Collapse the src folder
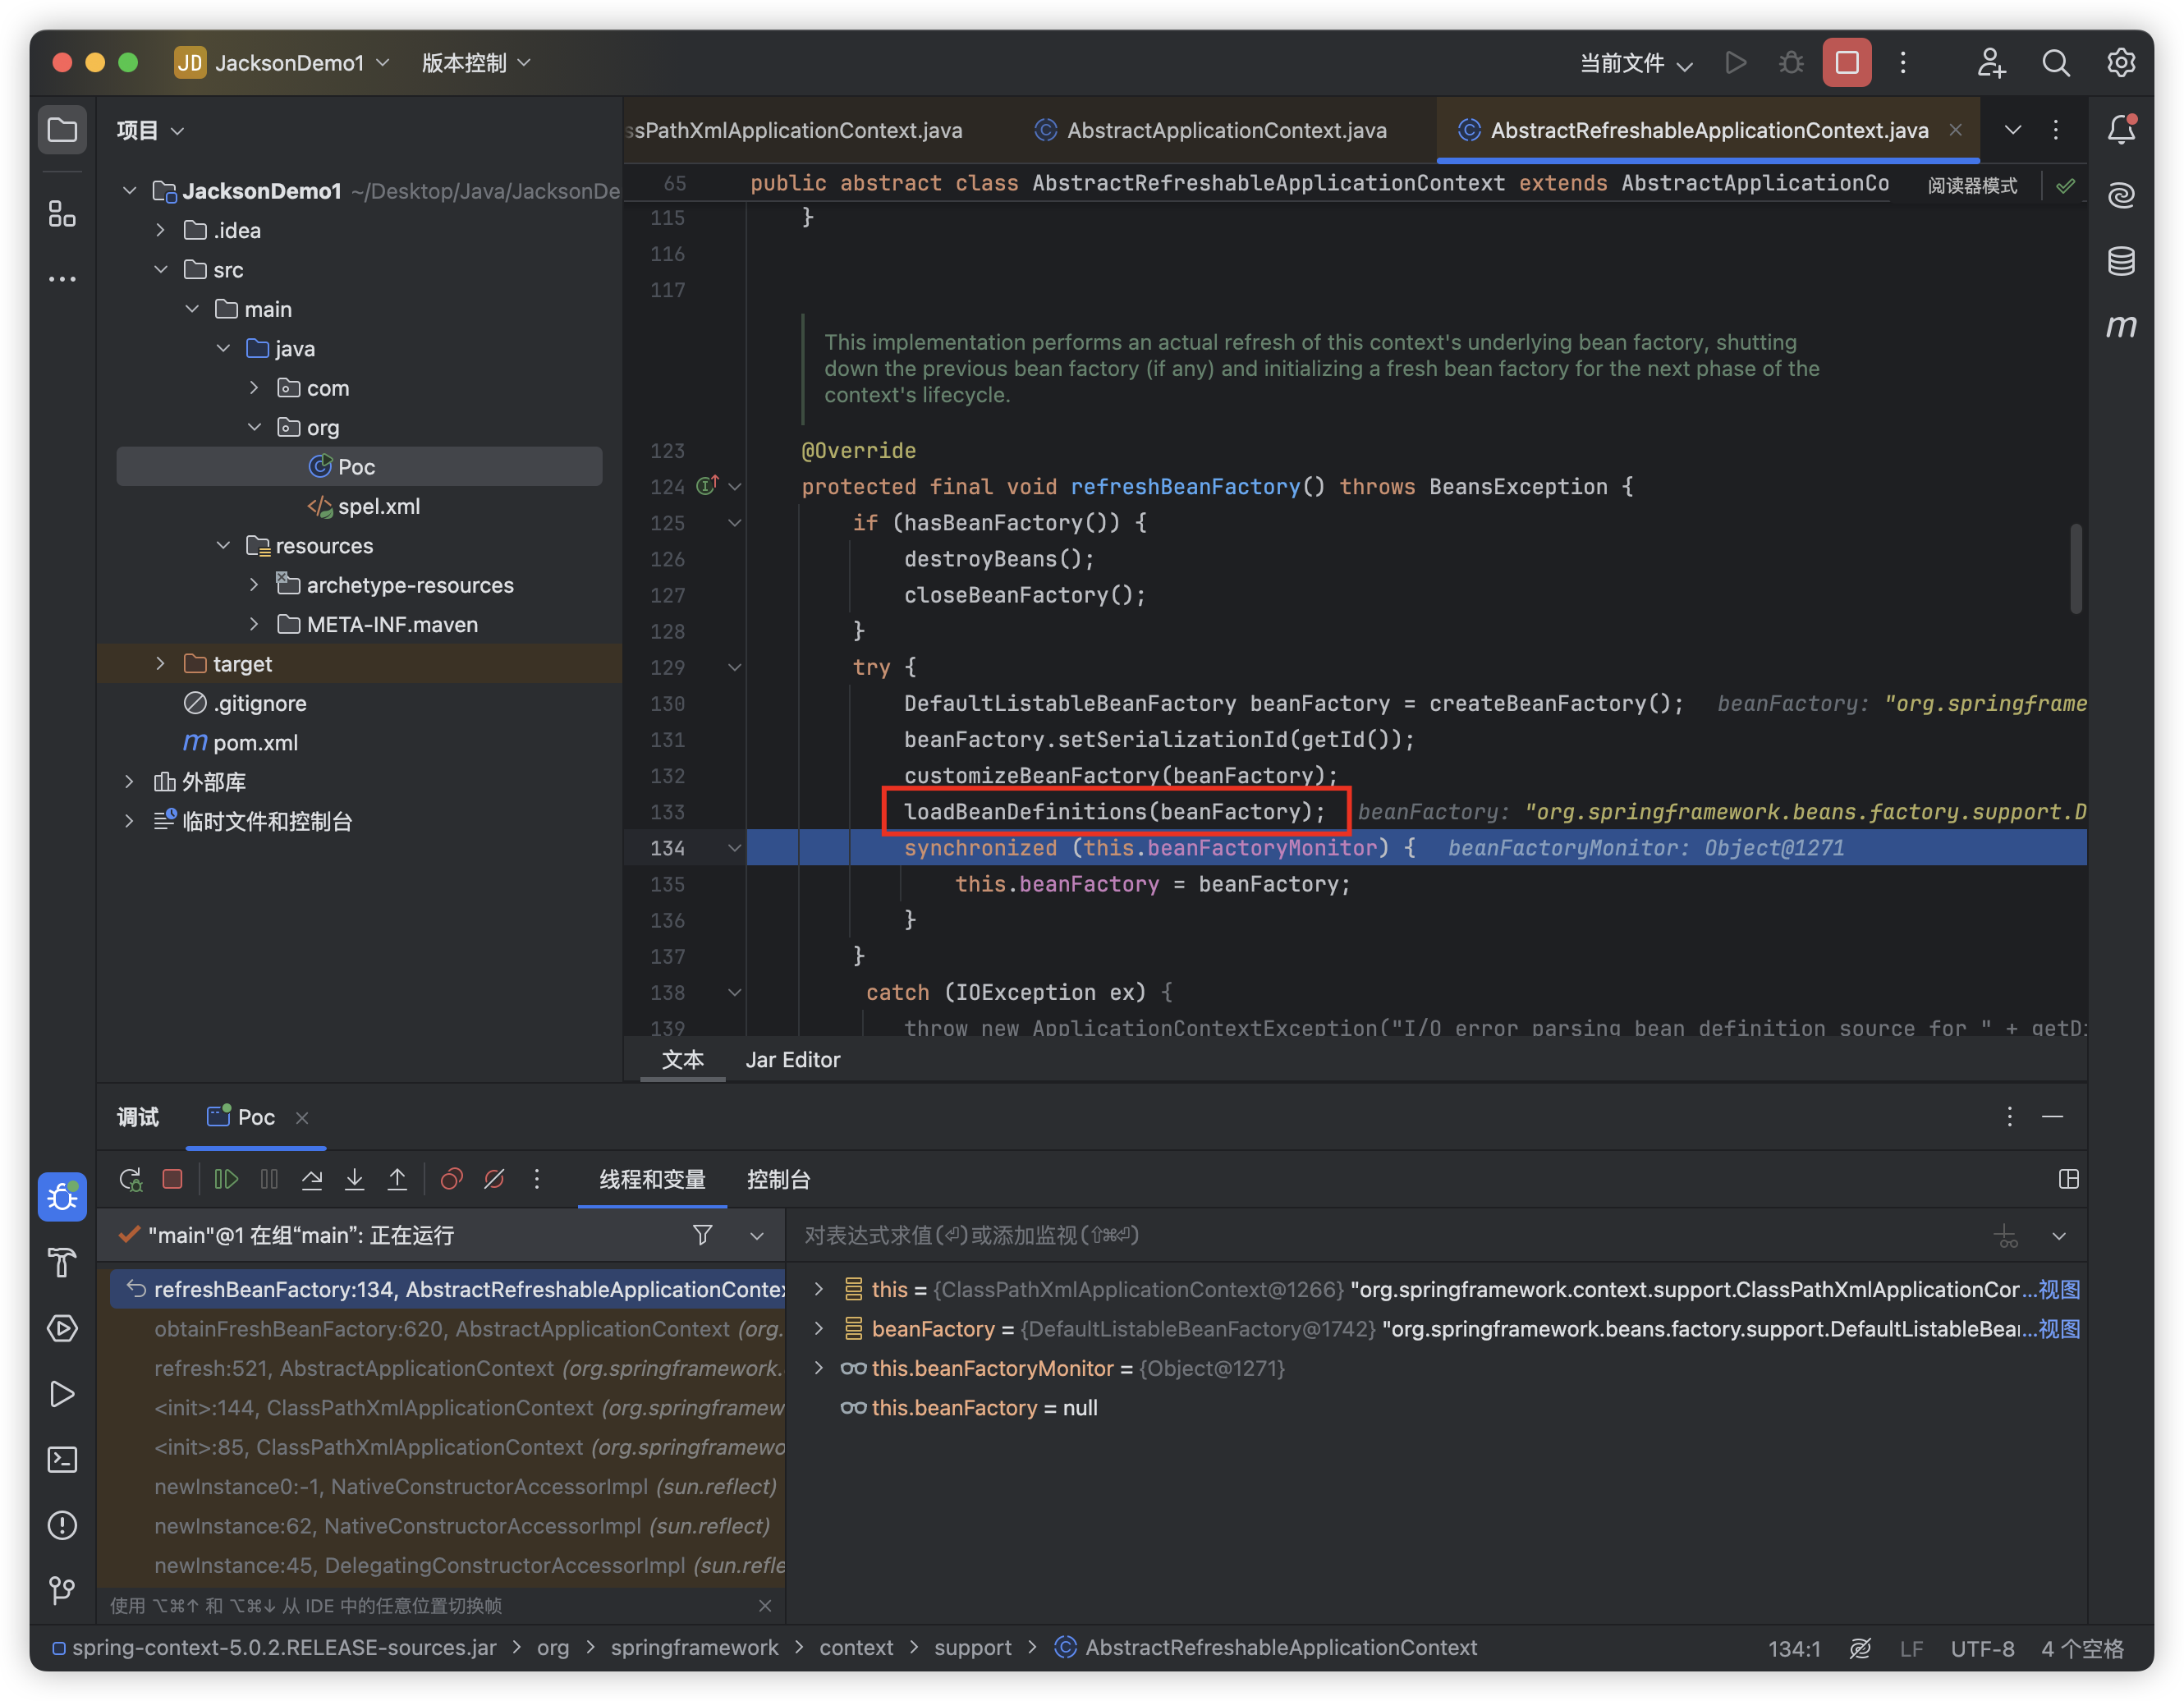The height and width of the screenshot is (1701, 2184). [160, 270]
